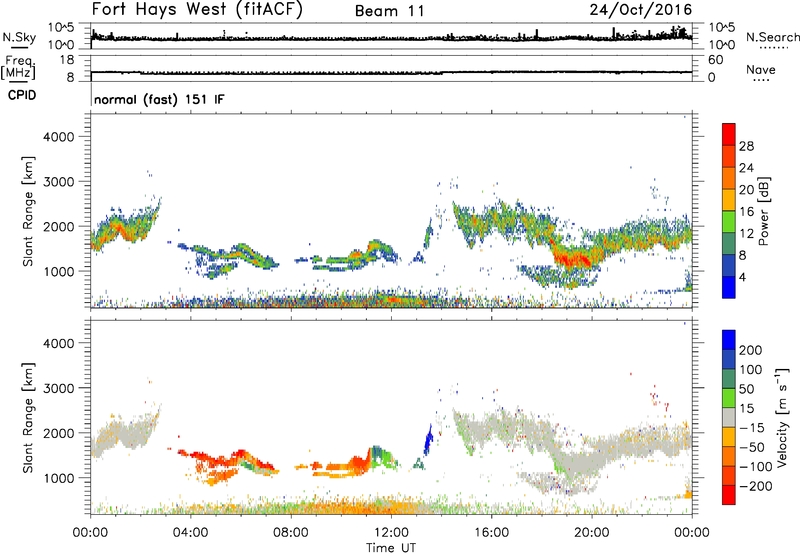This screenshot has width=800, height=554.
Task: Click the blue velocity streak near 13:30 UT
Action: click(428, 440)
